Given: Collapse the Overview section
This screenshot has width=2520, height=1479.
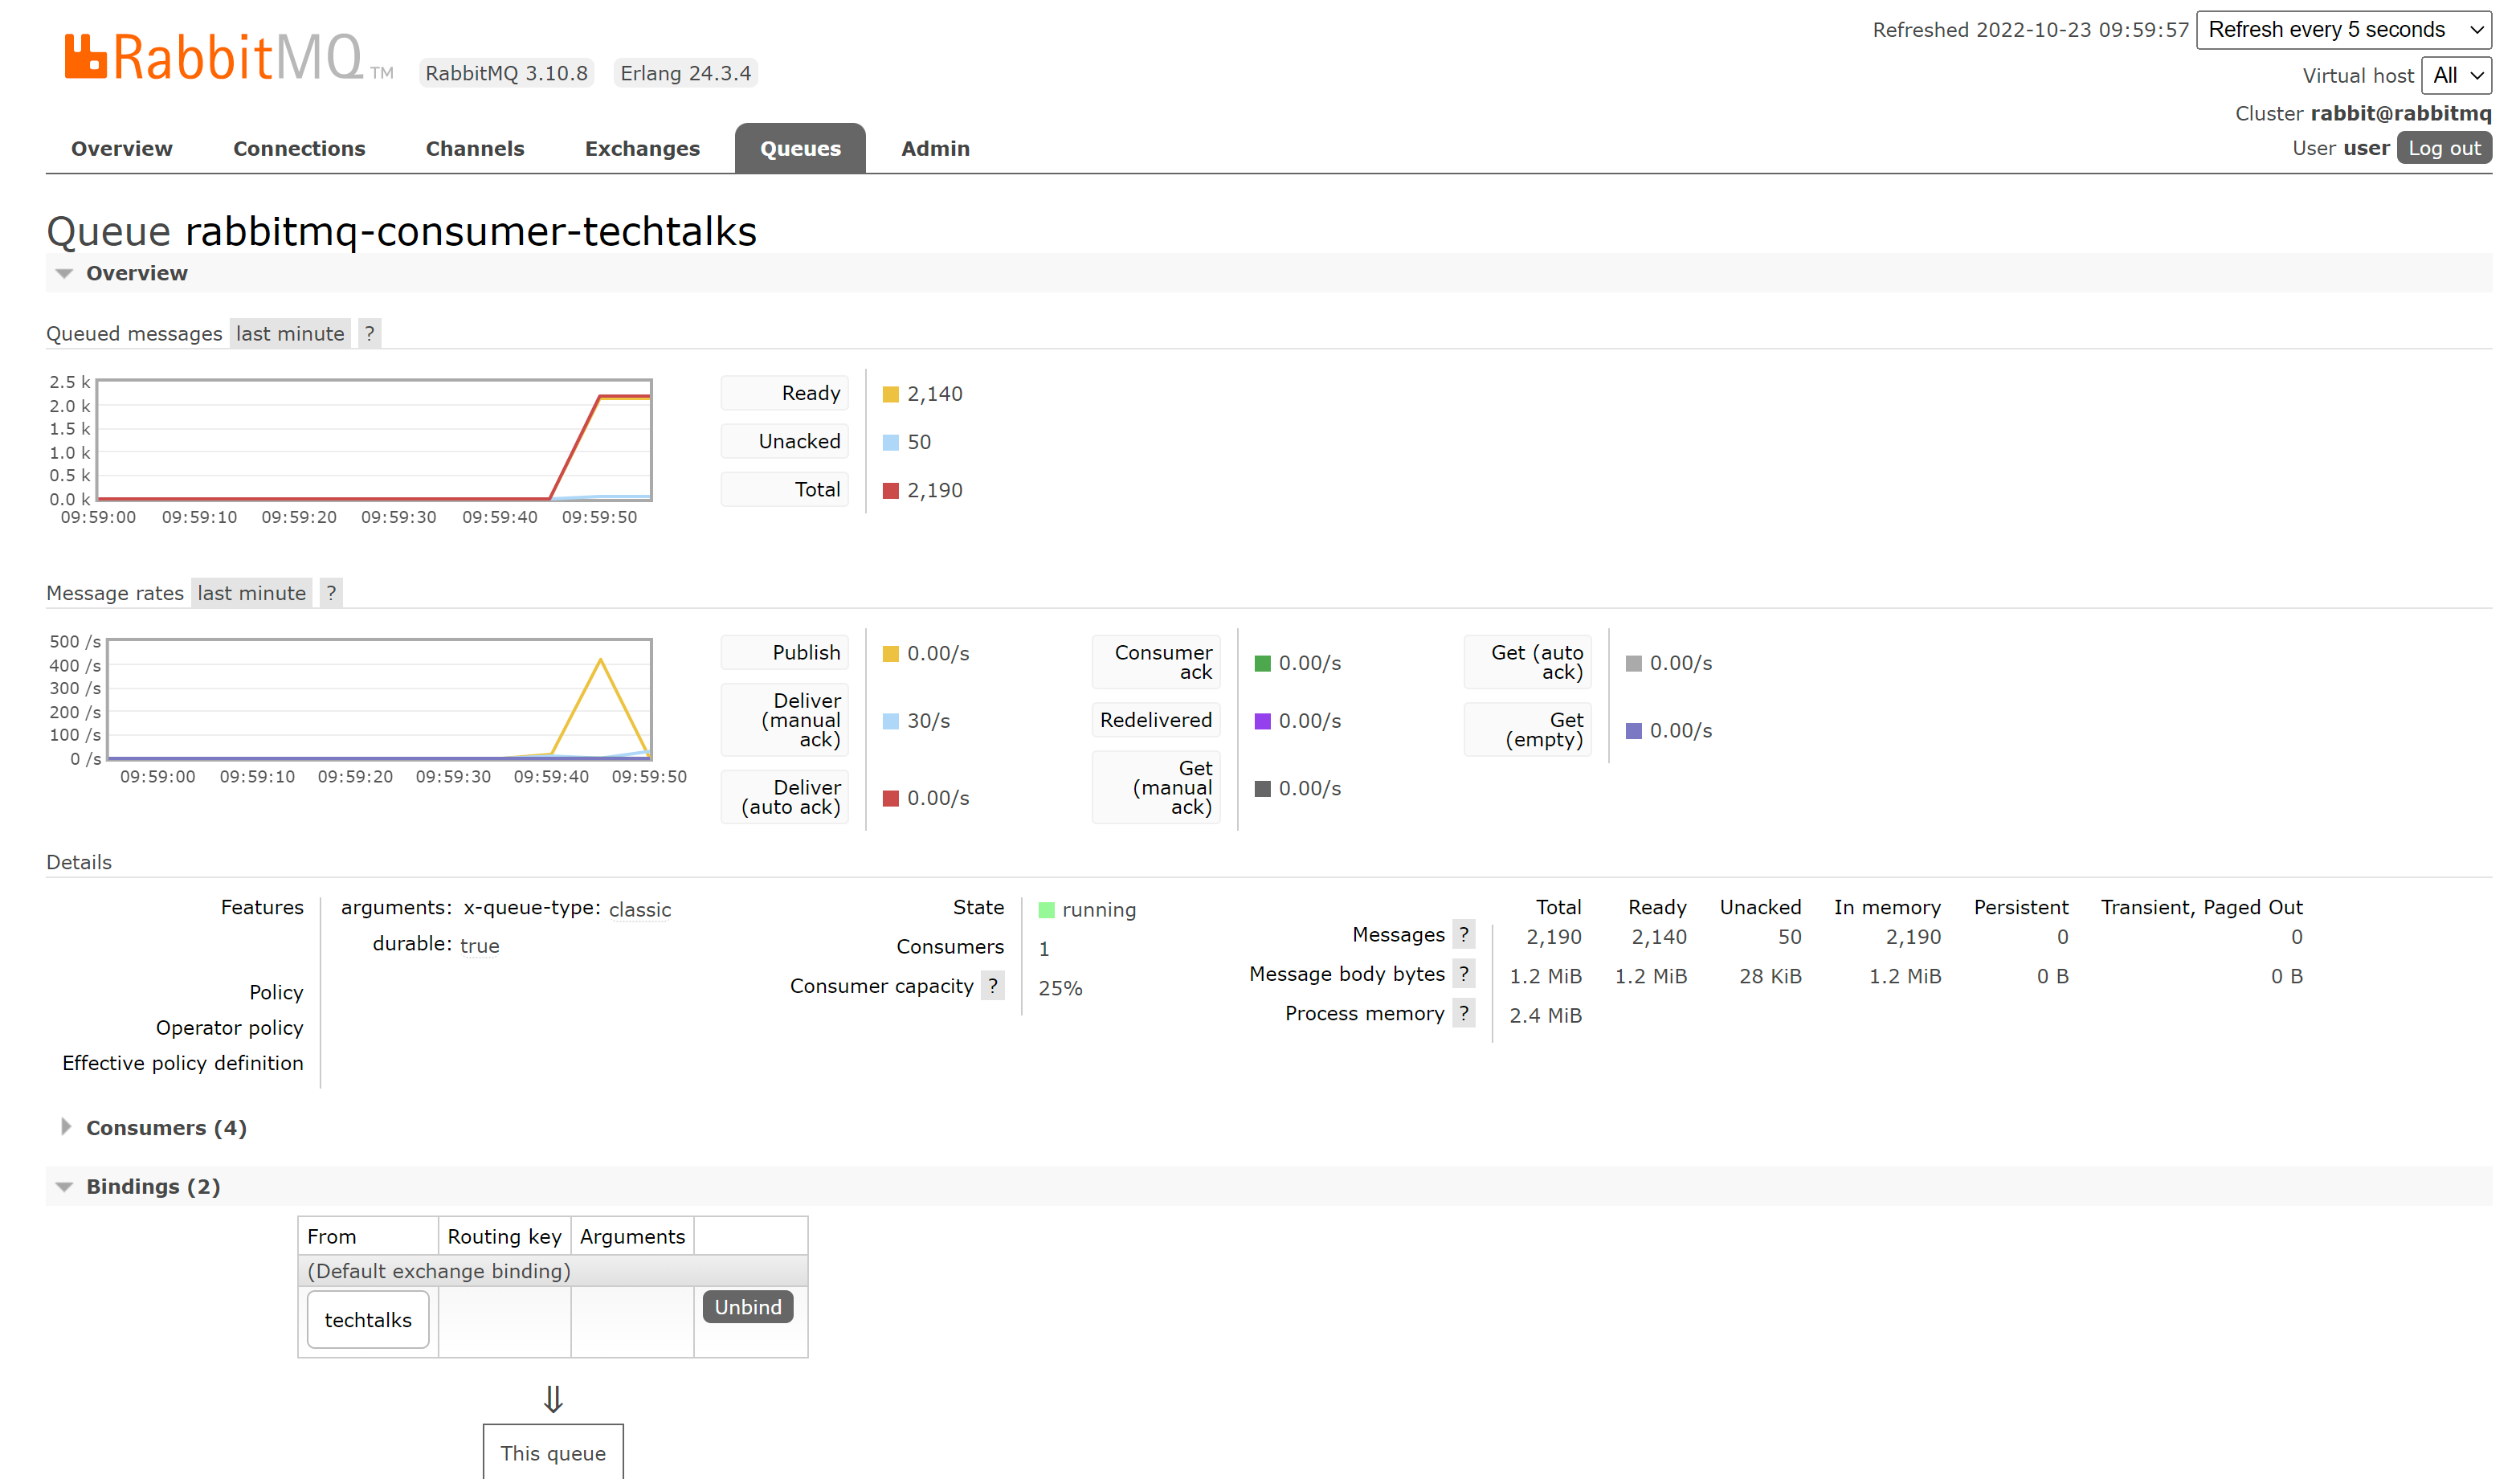Looking at the screenshot, I should tap(63, 273).
